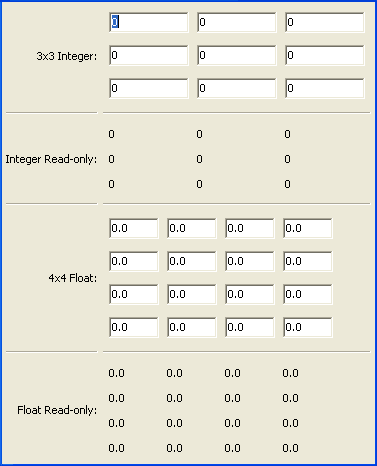Focus bottom-left 3x3 Integer field
The height and width of the screenshot is (466, 377).
pos(149,88)
